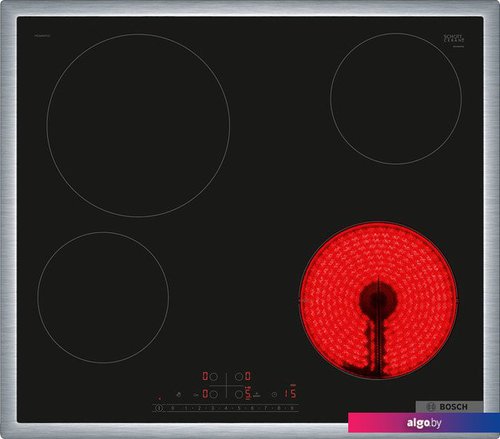Screen dimensions: 500x439
Task: Click the large rear-left cooking zone
Action: [x=138, y=126]
